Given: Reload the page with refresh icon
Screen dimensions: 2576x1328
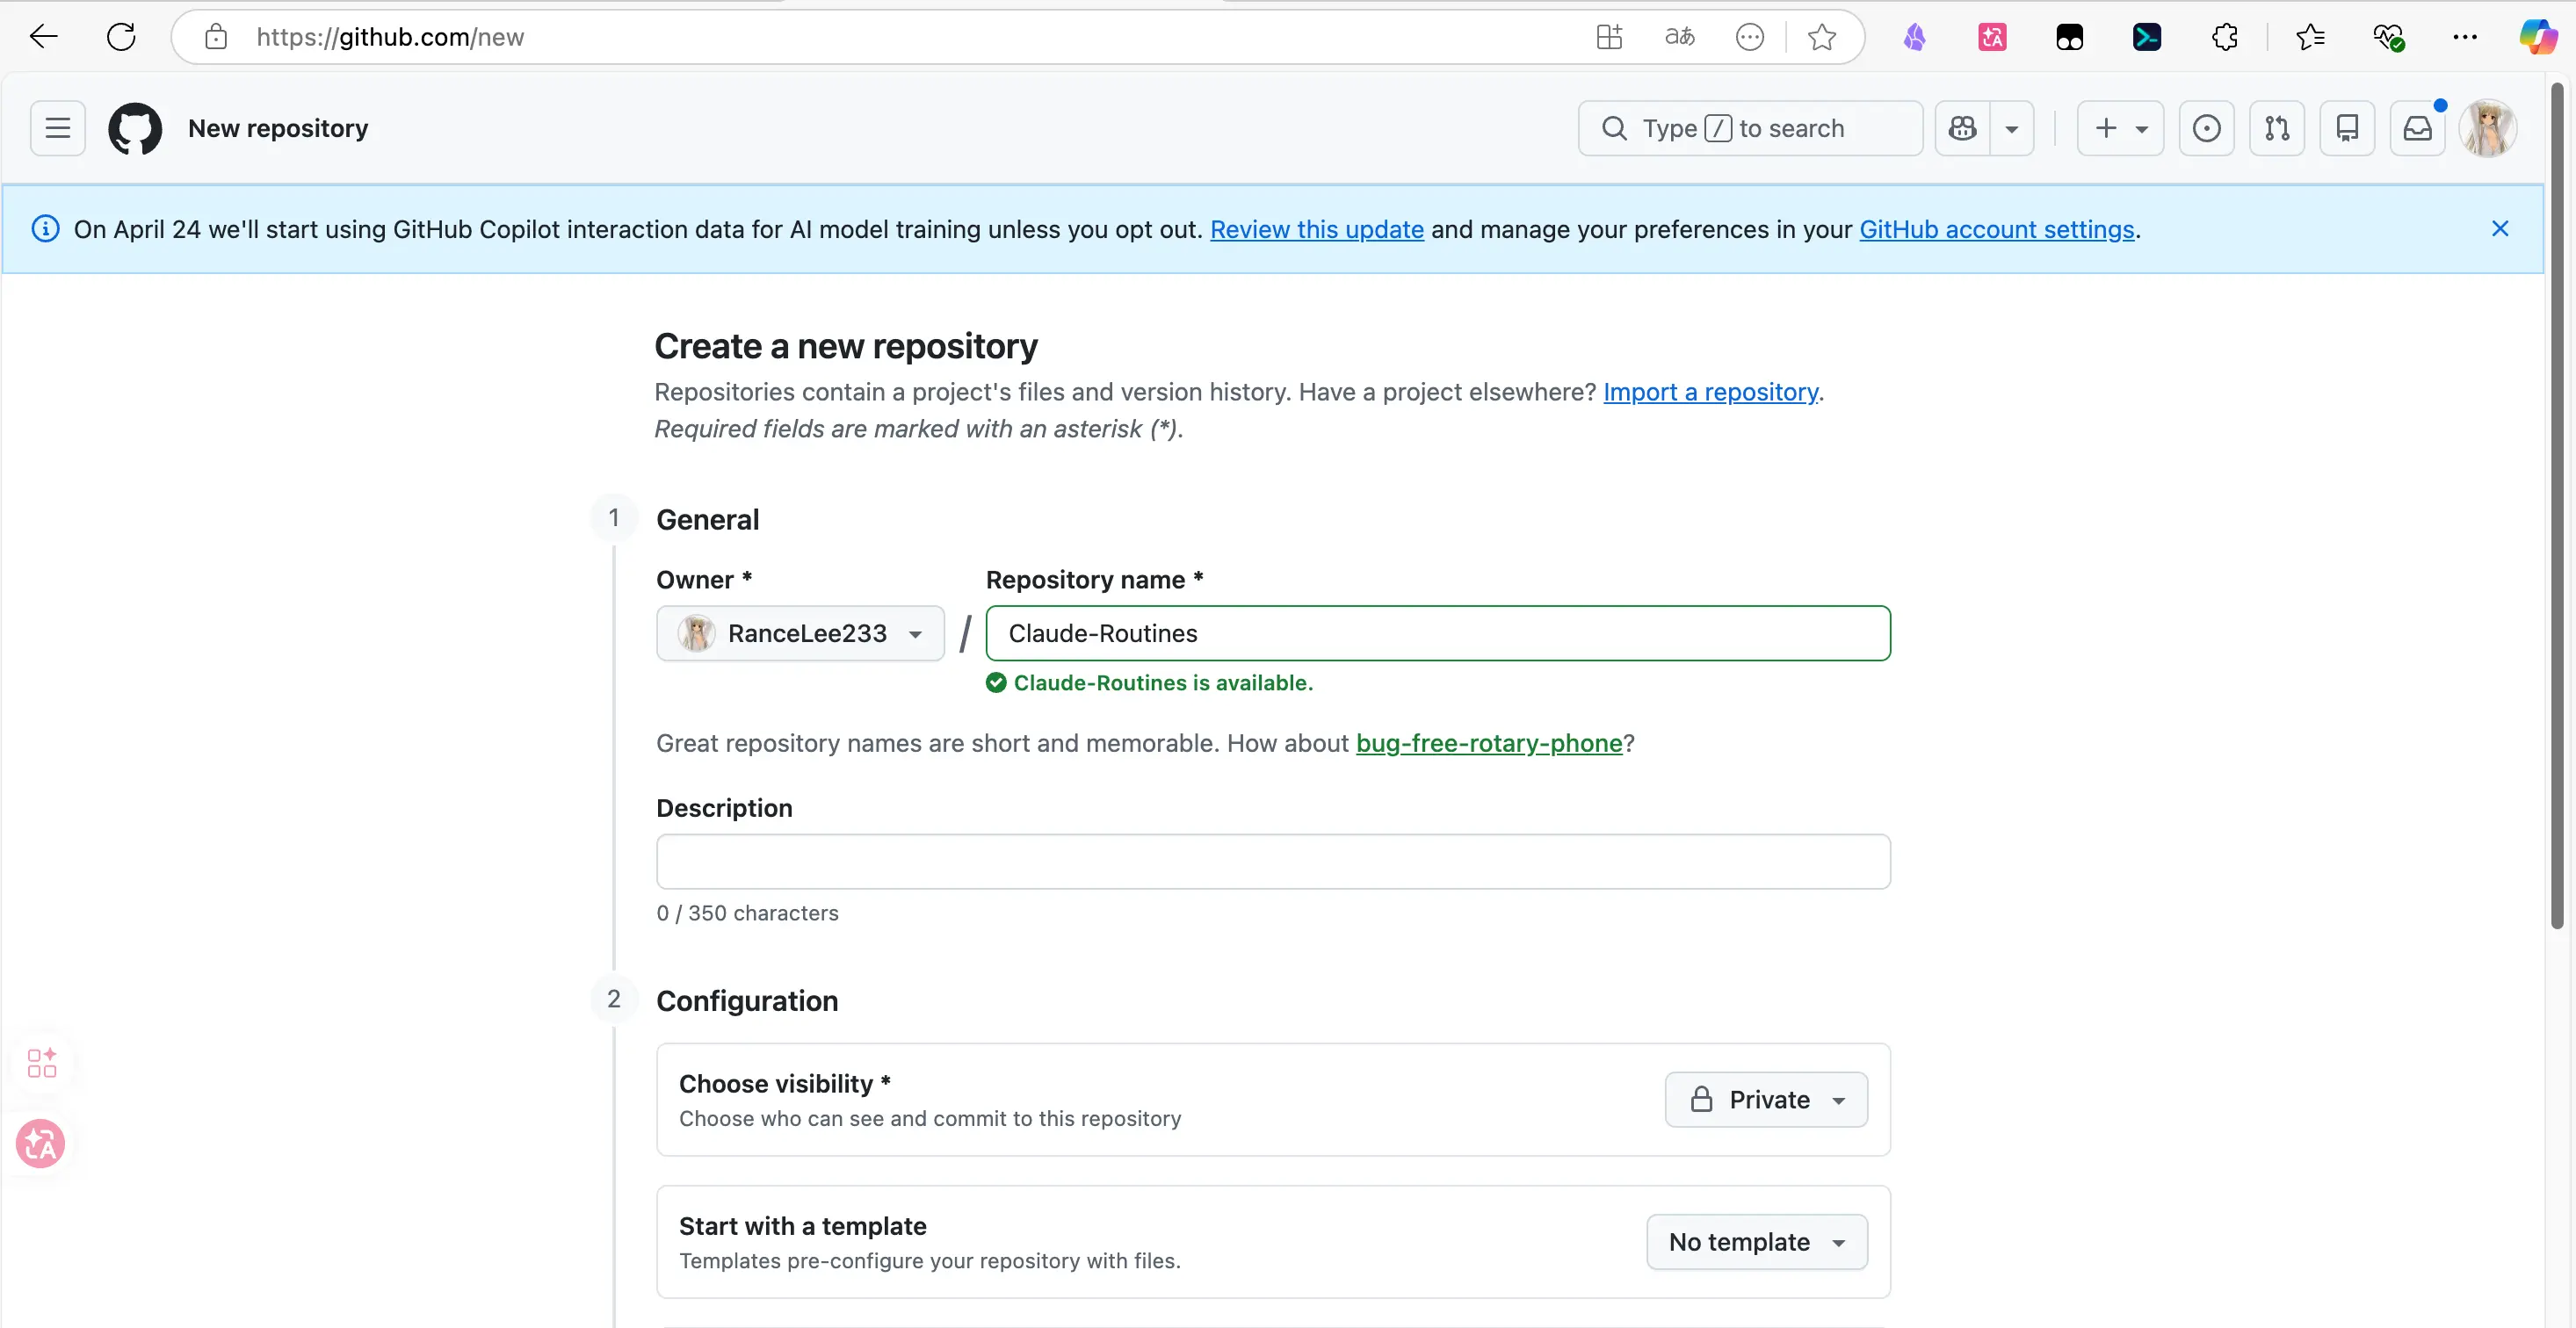Looking at the screenshot, I should (x=121, y=37).
